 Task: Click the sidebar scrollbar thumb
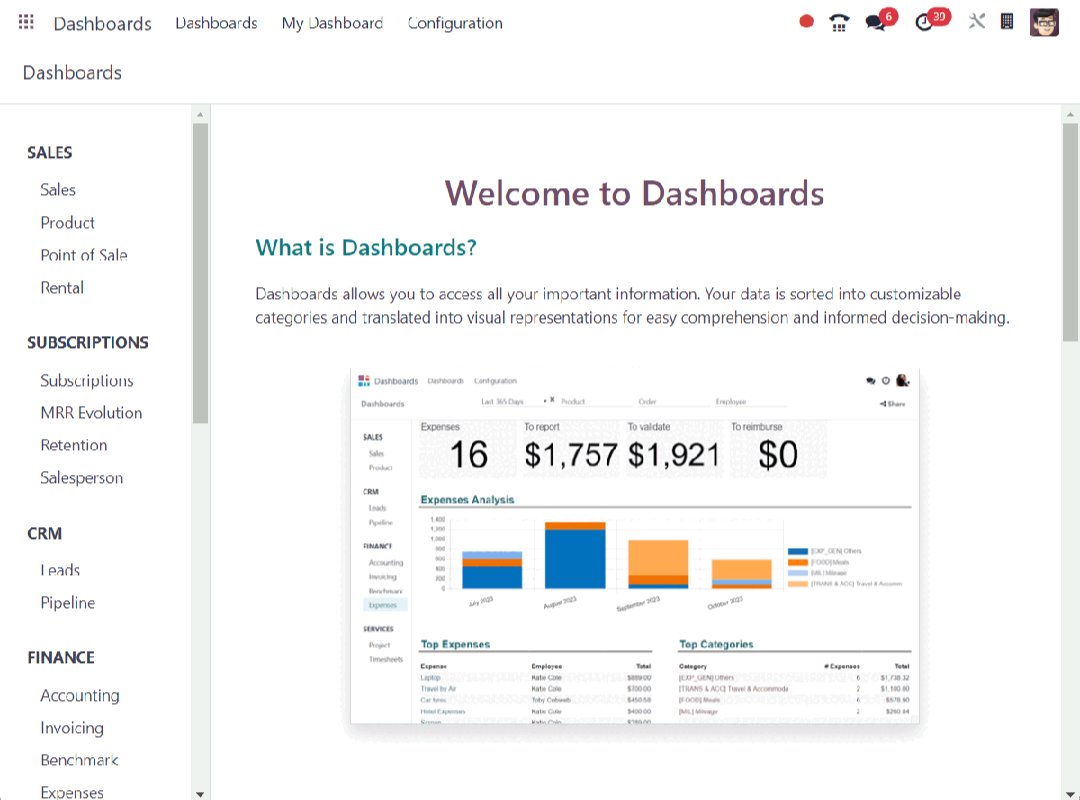(x=200, y=273)
